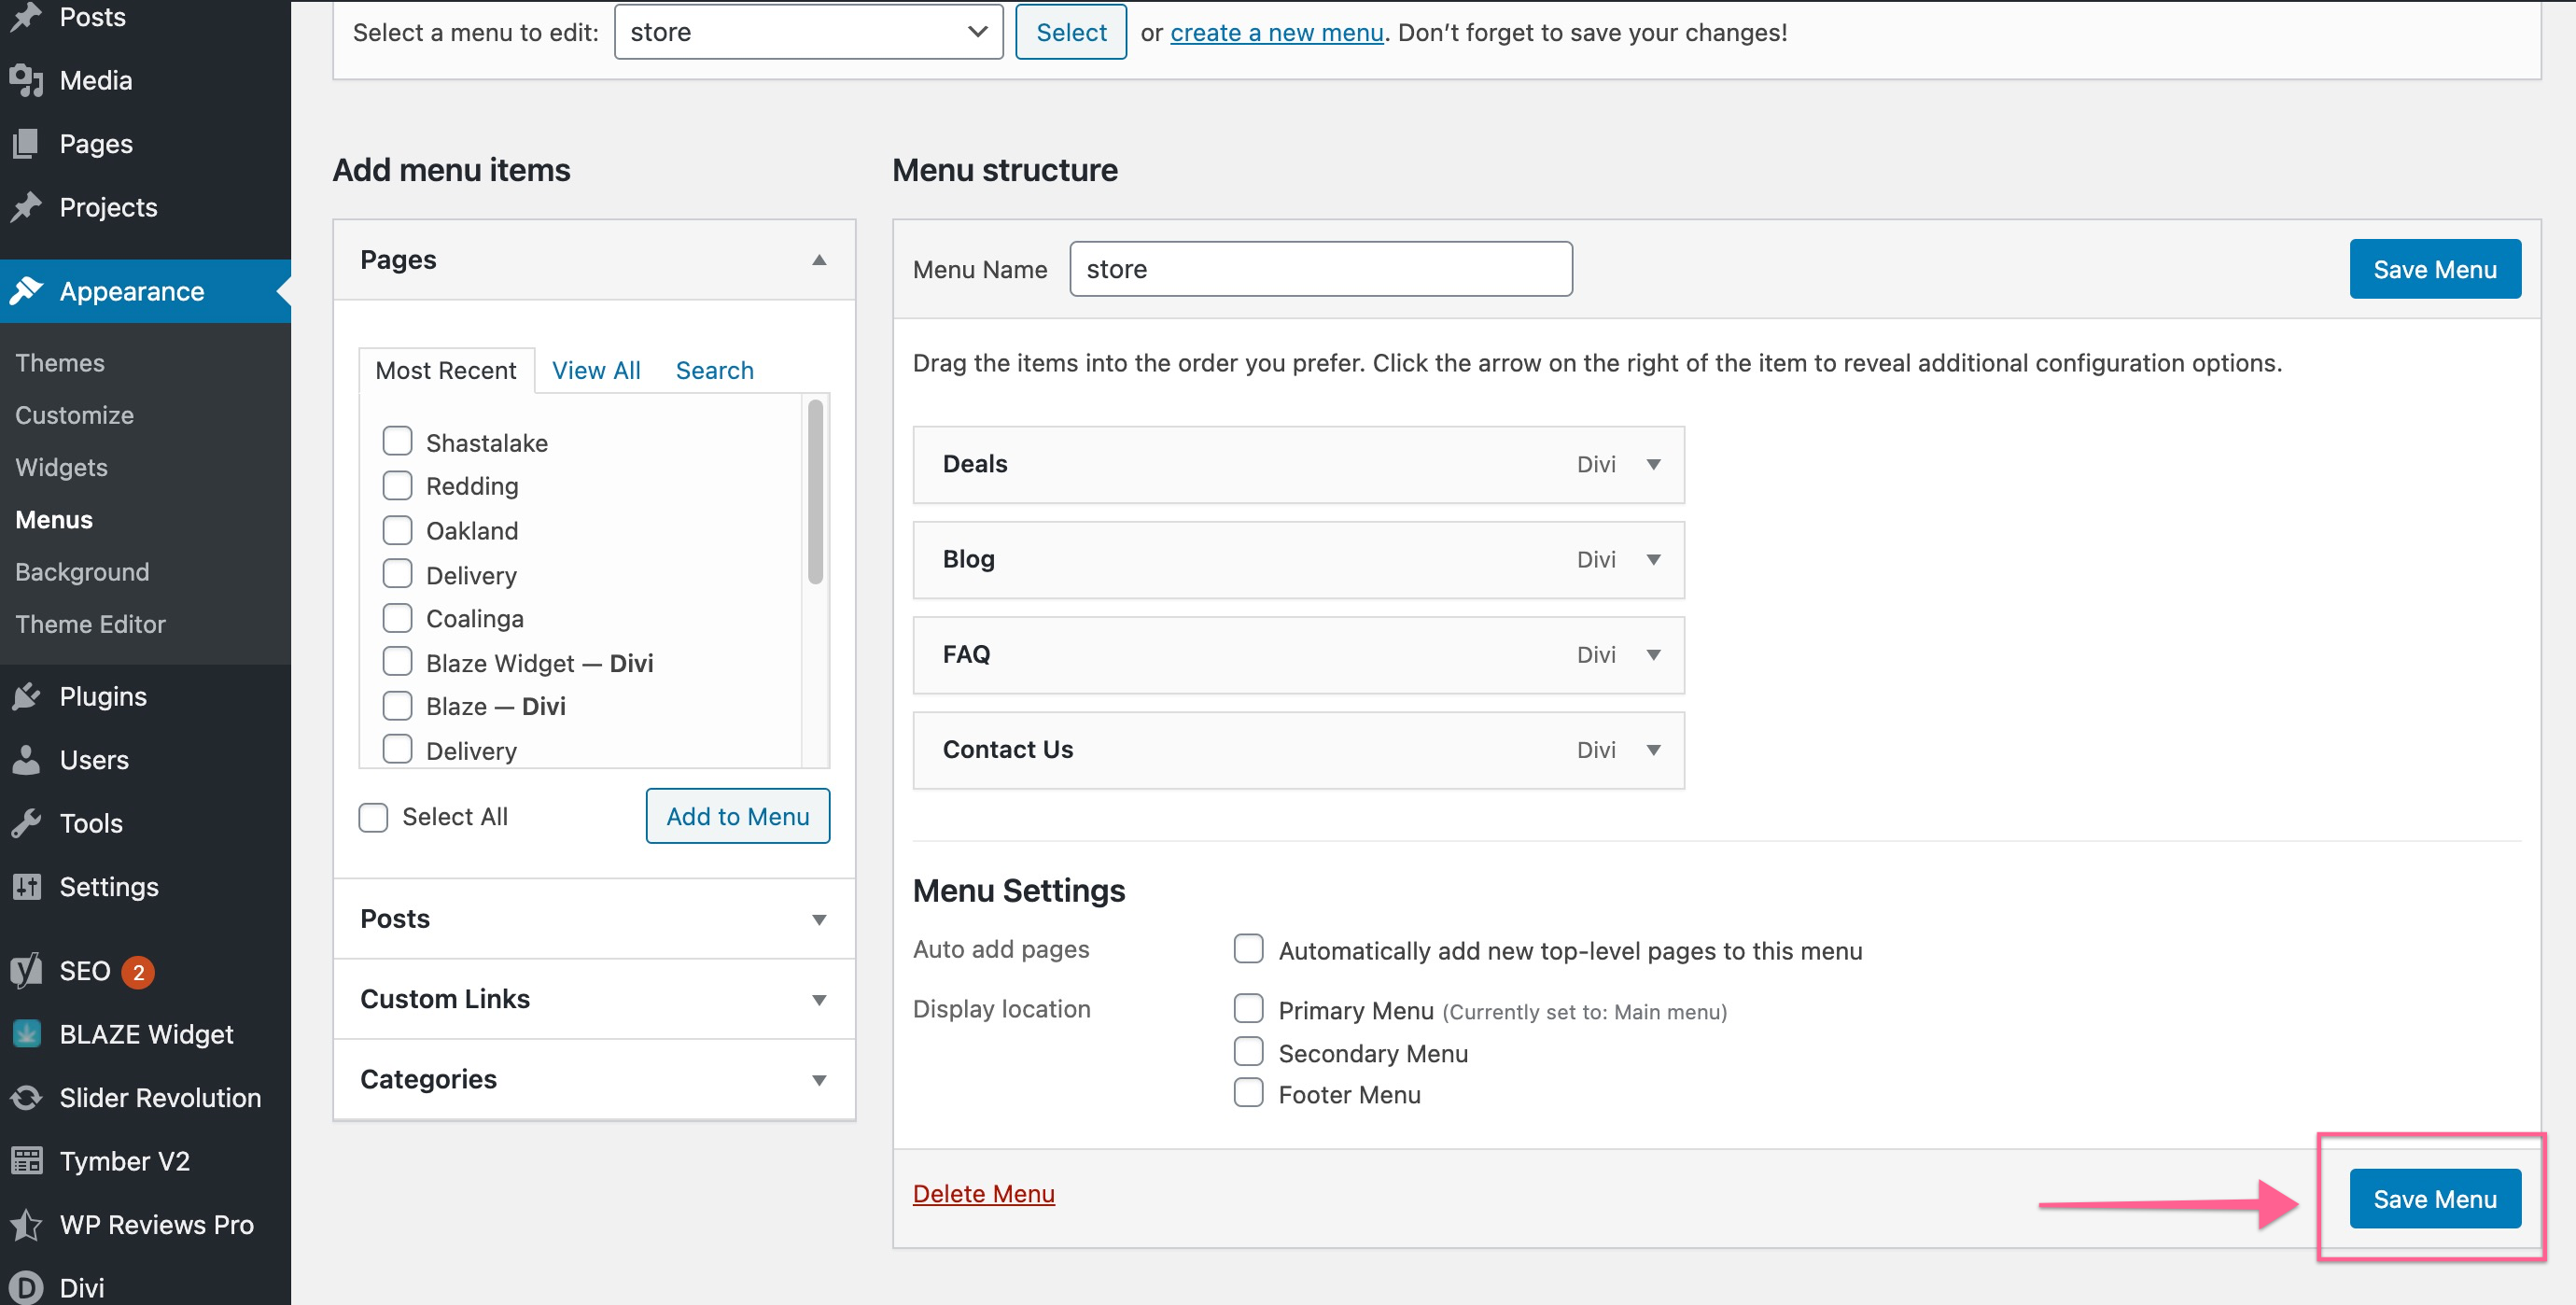Open the 'Select a menu to edit' dropdown

click(x=808, y=32)
